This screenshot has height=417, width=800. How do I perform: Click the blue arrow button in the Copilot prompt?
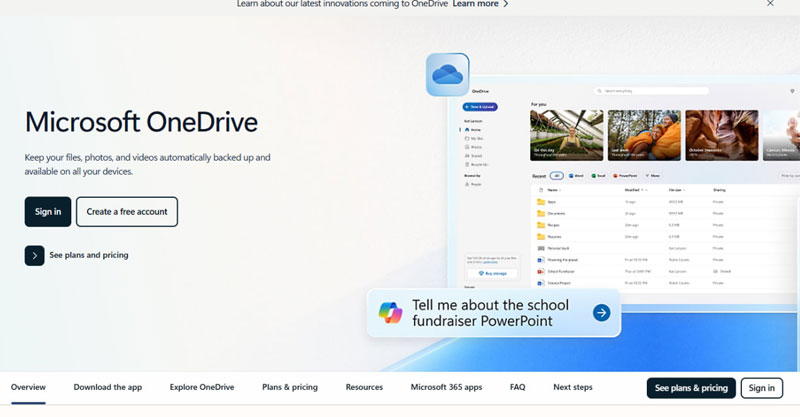602,312
